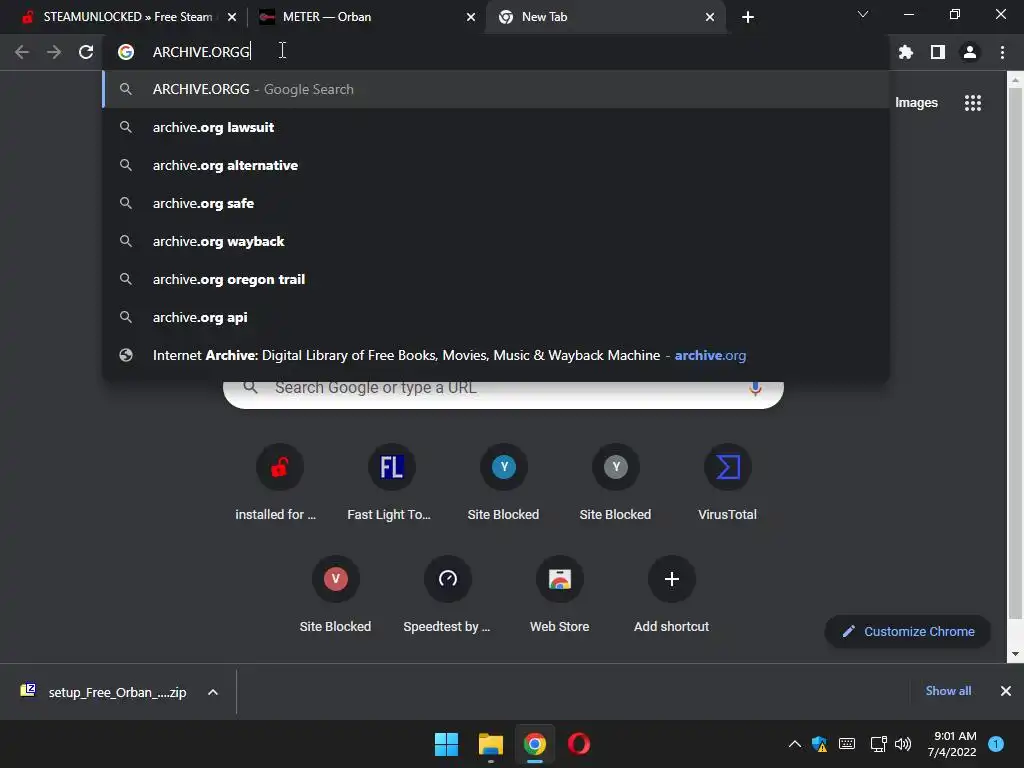The width and height of the screenshot is (1024, 768).
Task: Open the Google apps grid
Action: point(973,103)
